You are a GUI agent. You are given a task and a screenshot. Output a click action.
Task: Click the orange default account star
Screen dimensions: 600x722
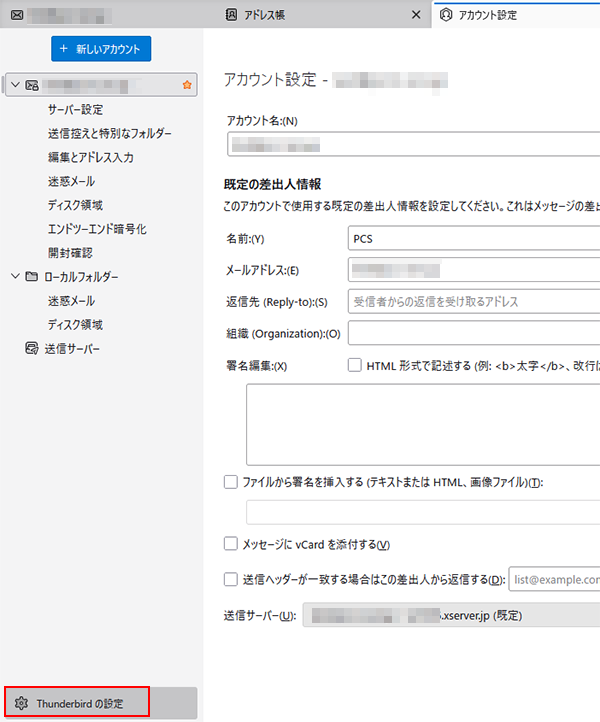pyautogui.click(x=187, y=85)
